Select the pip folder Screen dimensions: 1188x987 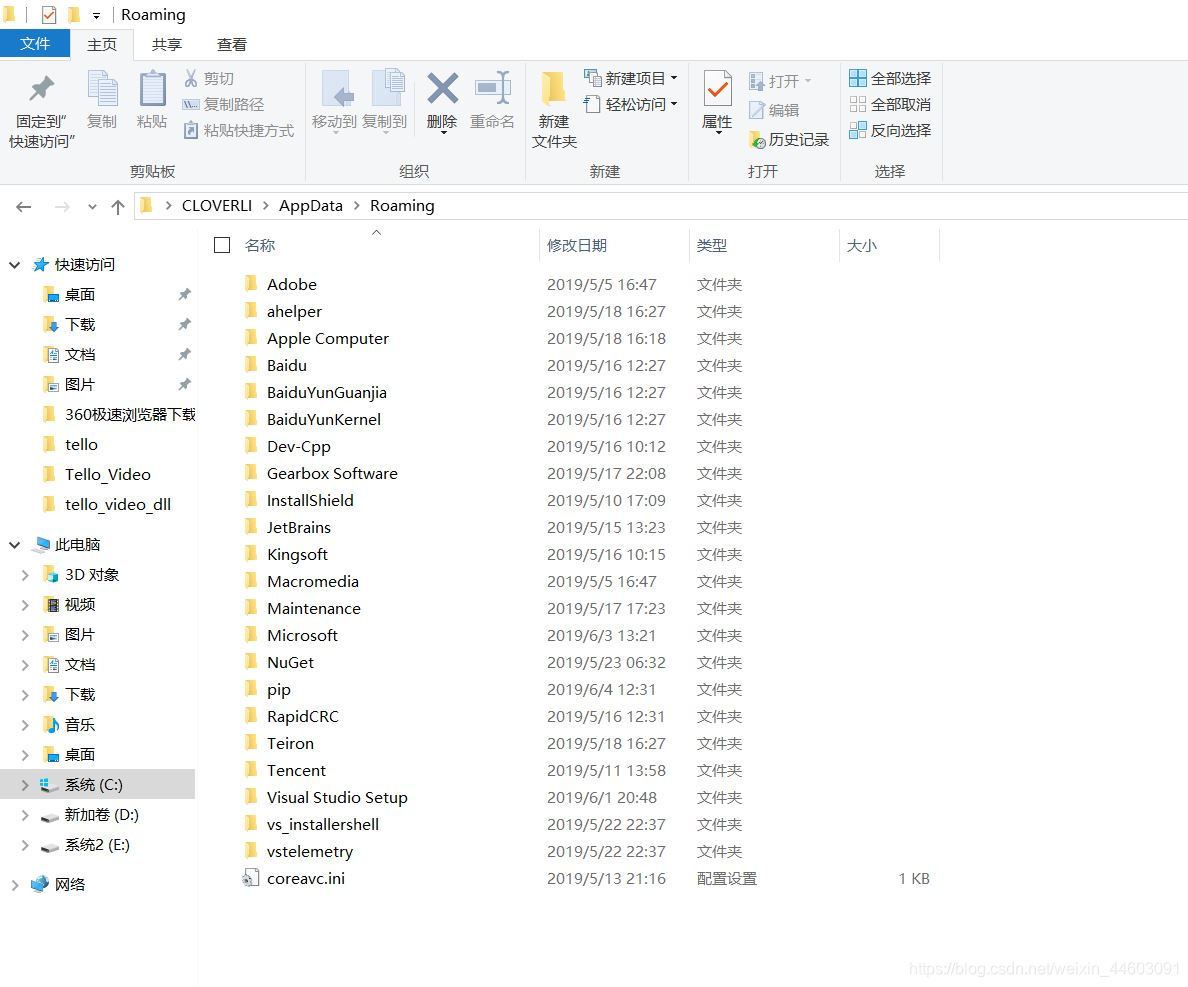[279, 689]
